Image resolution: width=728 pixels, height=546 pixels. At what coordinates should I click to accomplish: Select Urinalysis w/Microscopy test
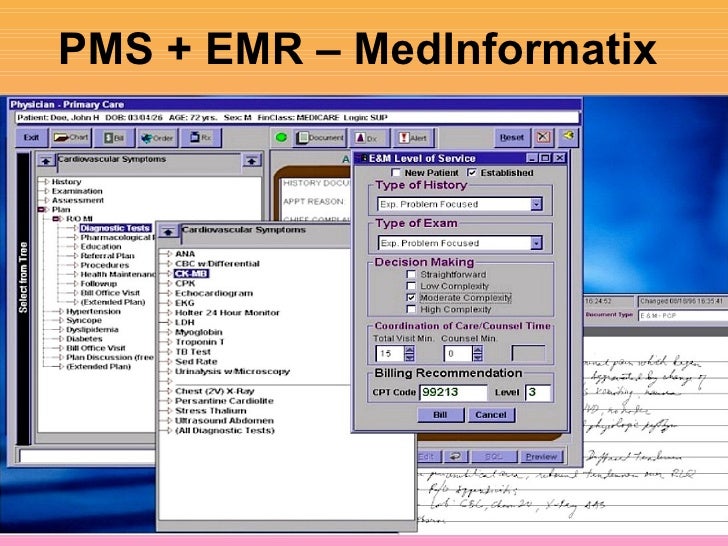pyautogui.click(x=232, y=371)
